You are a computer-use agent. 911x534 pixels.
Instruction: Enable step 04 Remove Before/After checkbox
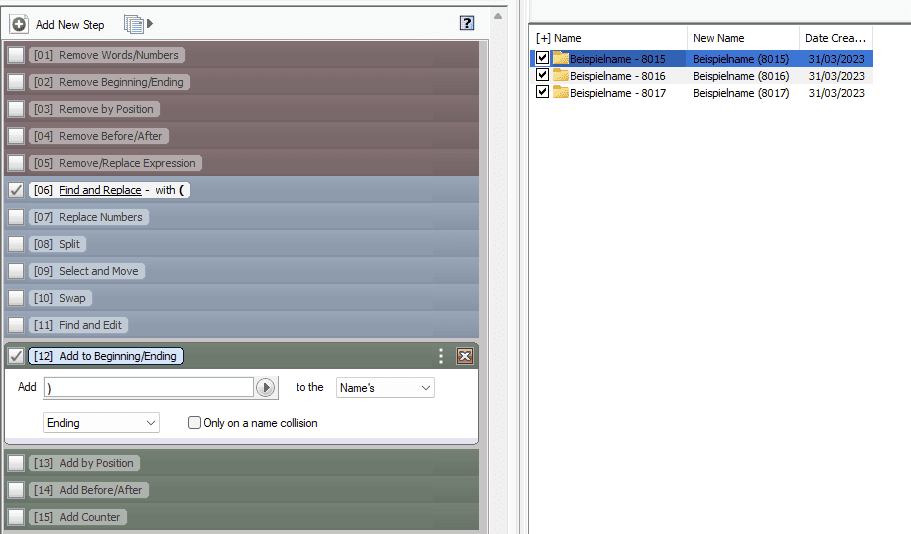(16, 136)
